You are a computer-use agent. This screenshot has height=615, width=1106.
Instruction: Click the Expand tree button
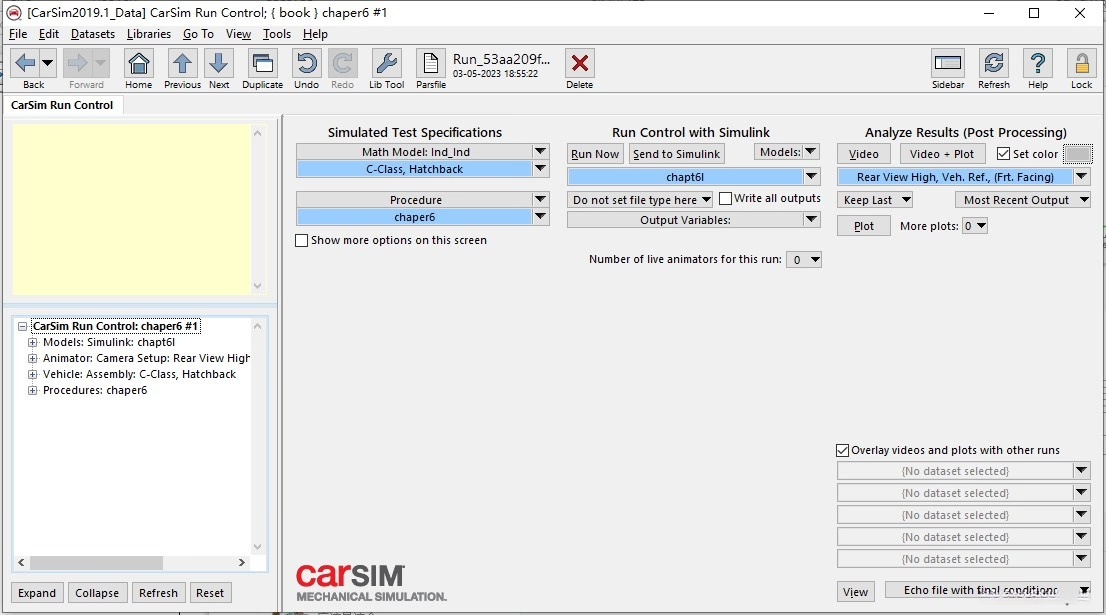(37, 593)
